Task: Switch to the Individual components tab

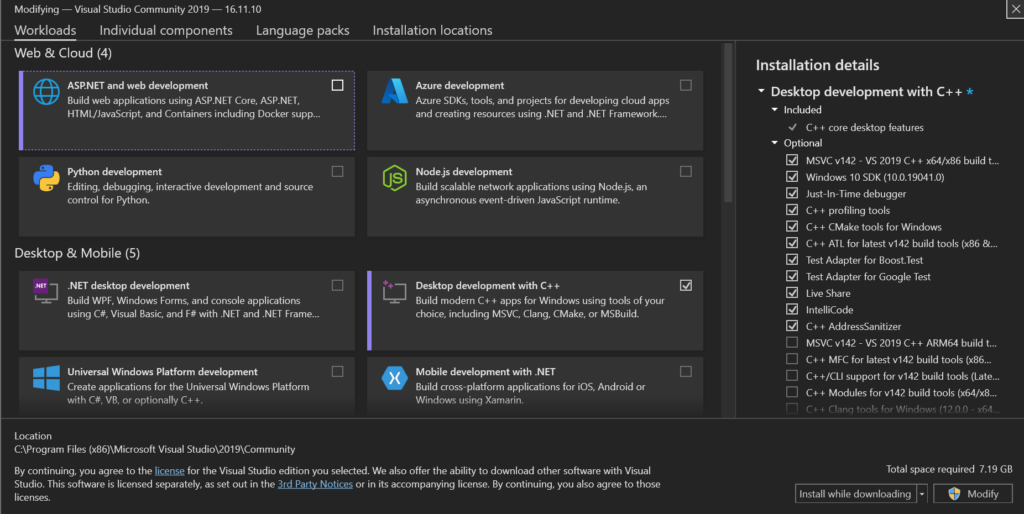Action: click(166, 30)
